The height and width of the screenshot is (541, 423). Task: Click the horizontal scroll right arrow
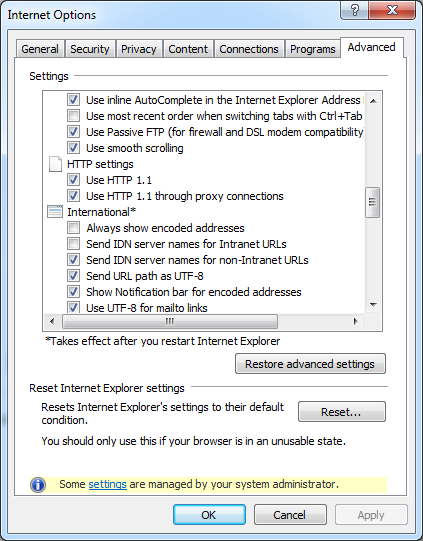click(x=355, y=322)
